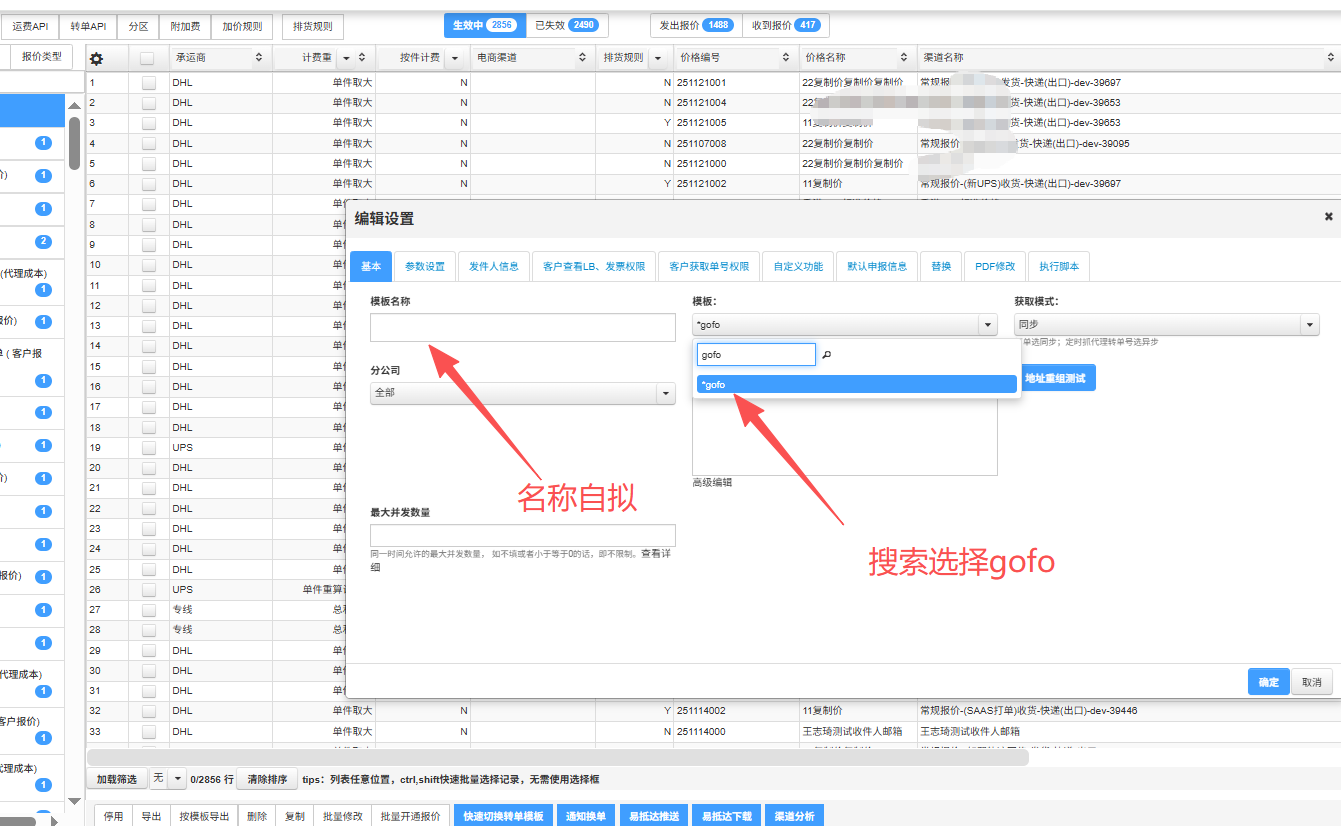Open the 客户查看LB、发票权限 tab
The height and width of the screenshot is (826, 1341).
pos(594,266)
